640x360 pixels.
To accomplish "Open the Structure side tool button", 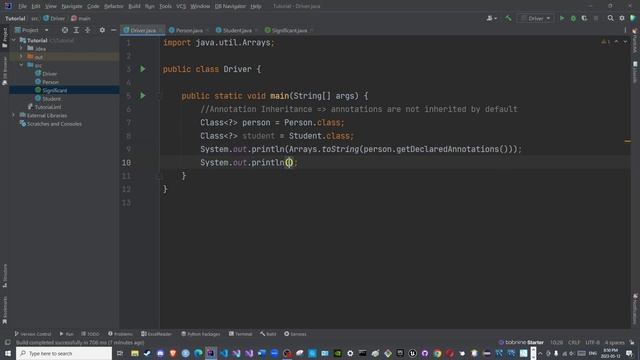I will [4, 276].
